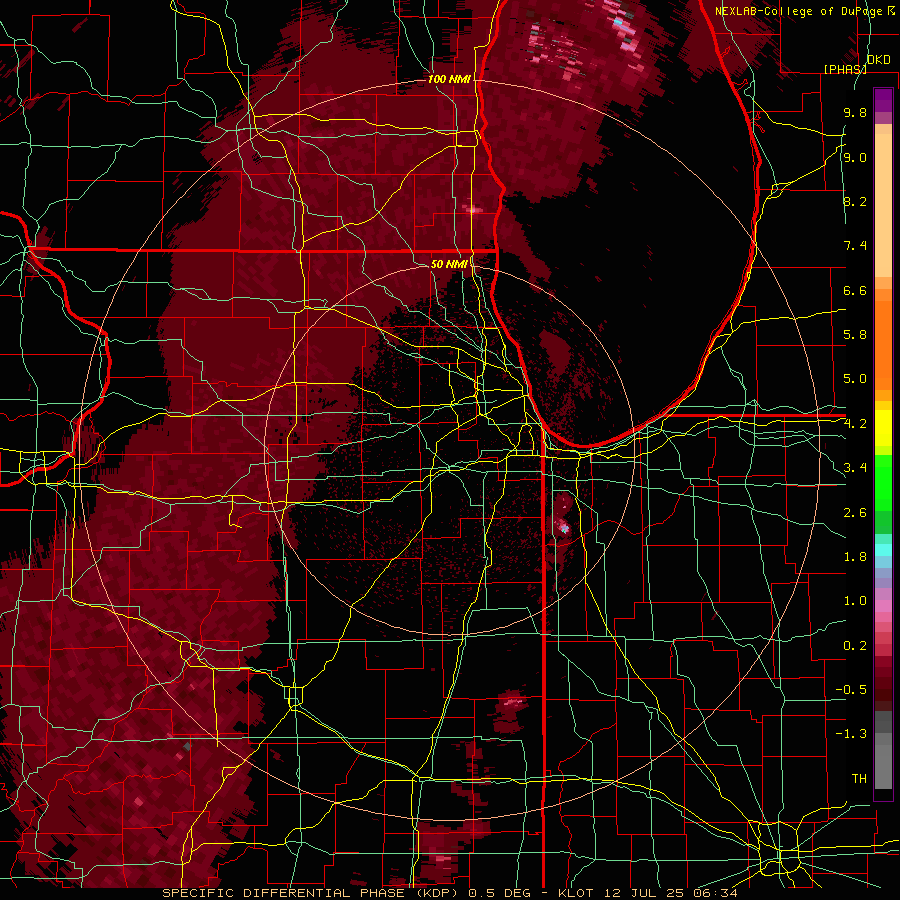Pick the light peach colorbar segment
This screenshot has height=900, width=900.
883,207
